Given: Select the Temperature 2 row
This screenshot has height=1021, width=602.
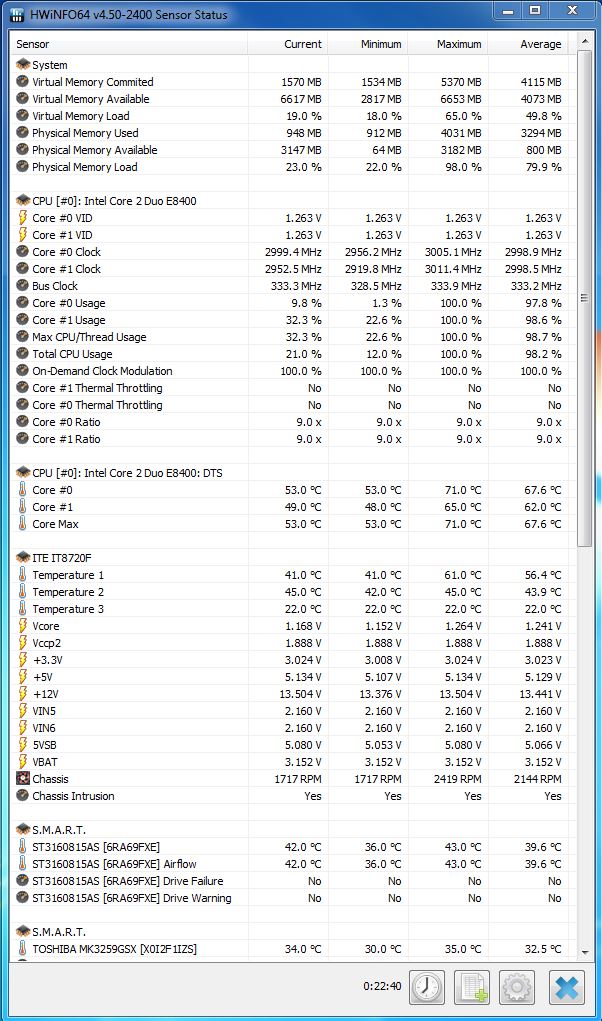Looking at the screenshot, I should pyautogui.click(x=290, y=592).
